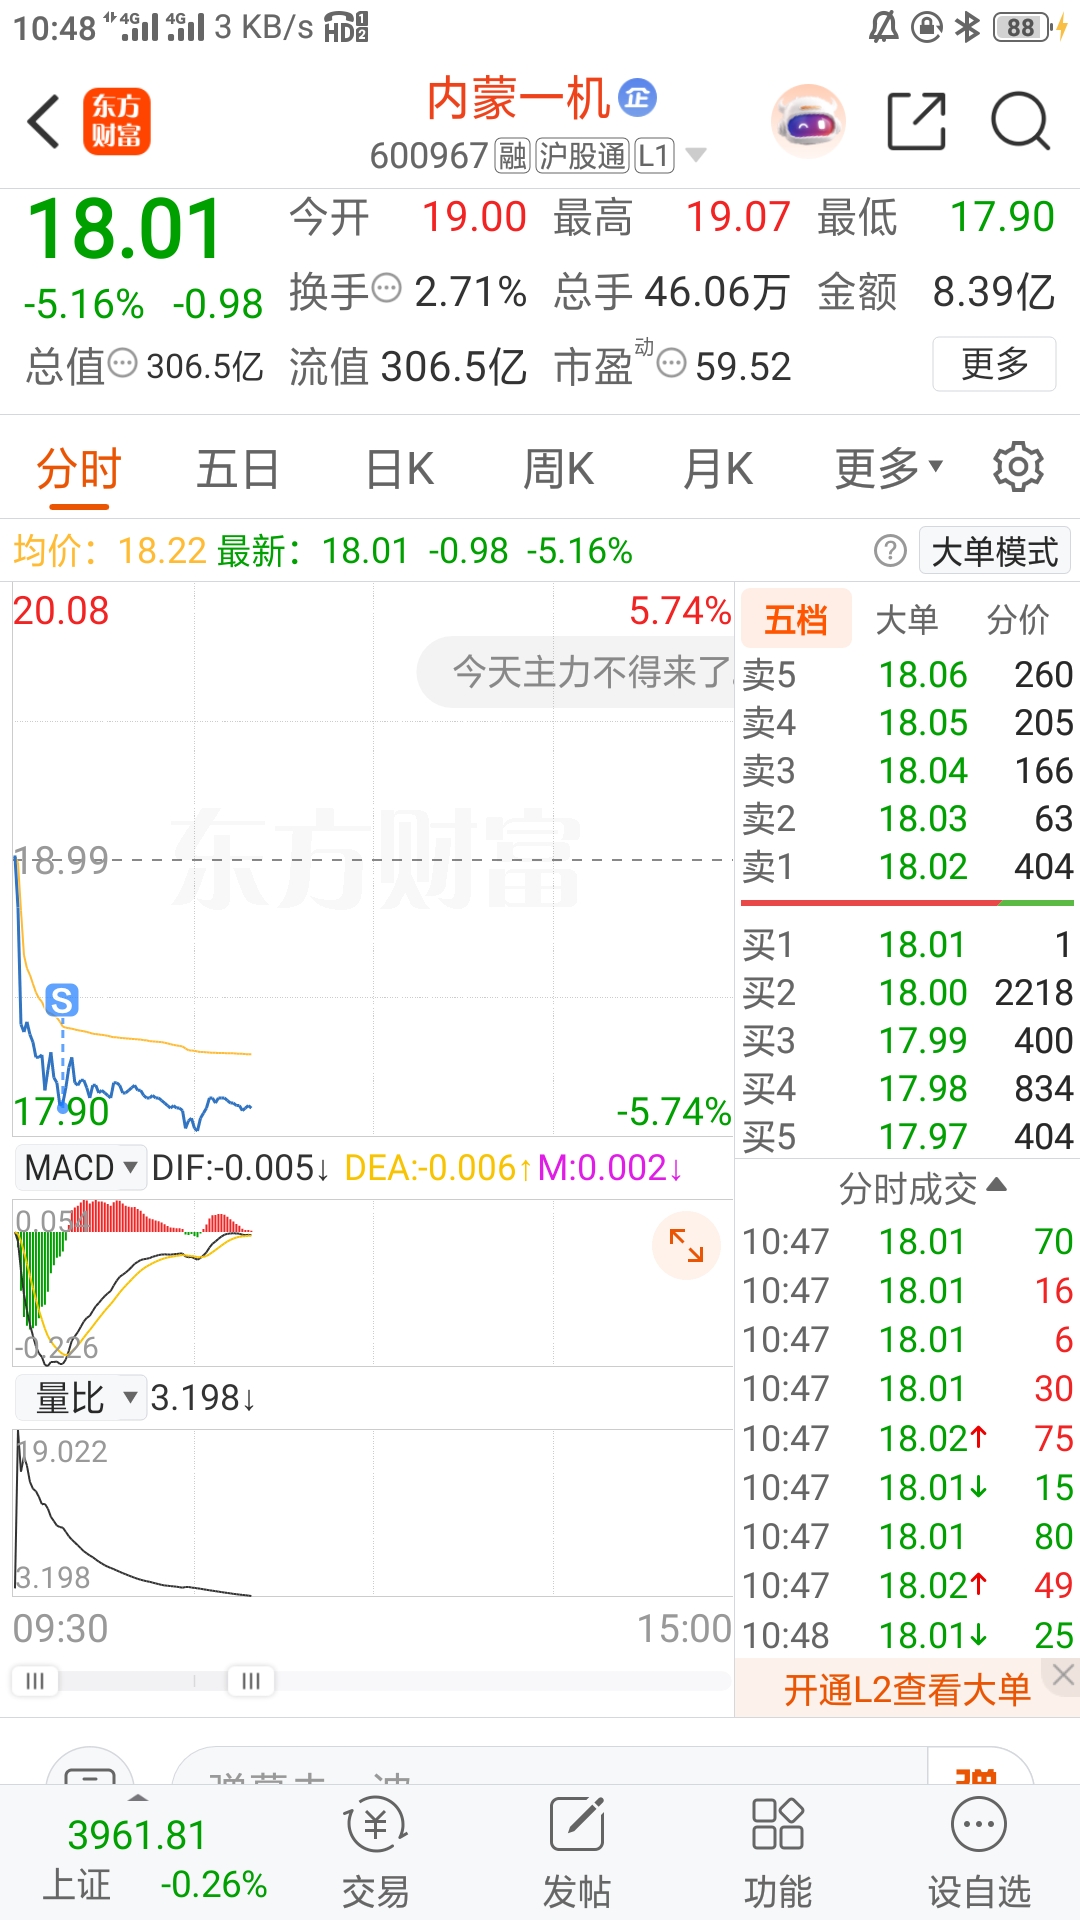
Task: Tap the 10:48 18.01 trade row
Action: pyautogui.click(x=908, y=1635)
